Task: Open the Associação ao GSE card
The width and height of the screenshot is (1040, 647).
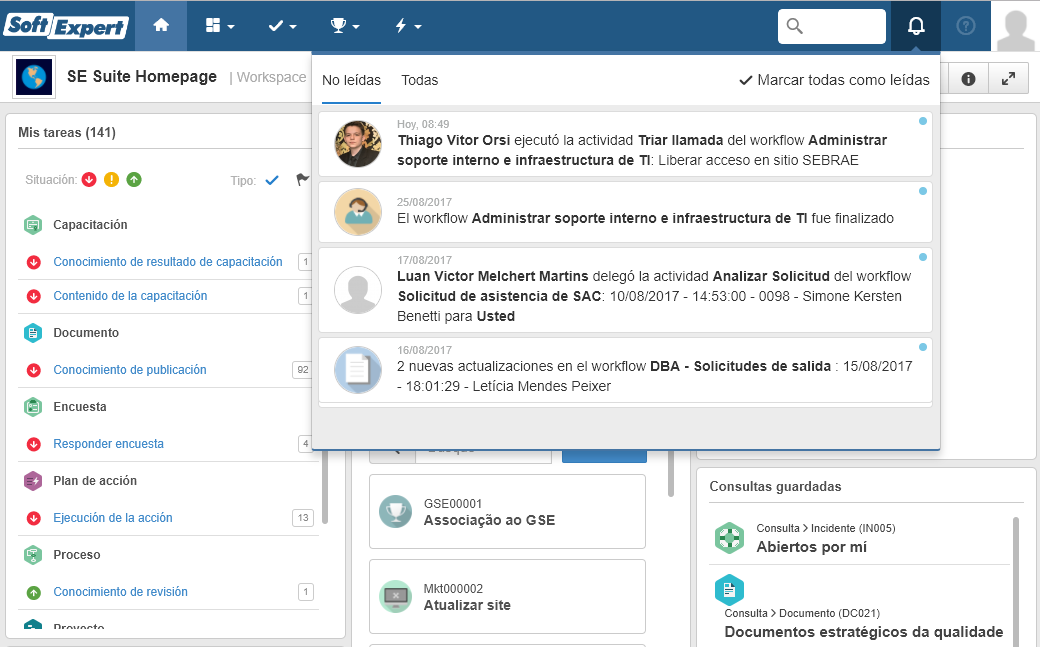Action: (507, 512)
